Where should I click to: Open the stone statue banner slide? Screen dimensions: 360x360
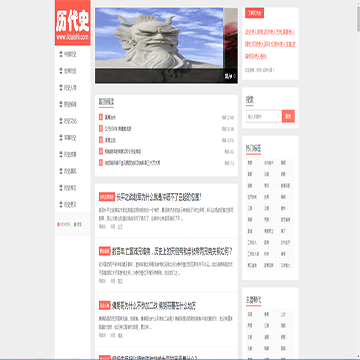(159, 45)
